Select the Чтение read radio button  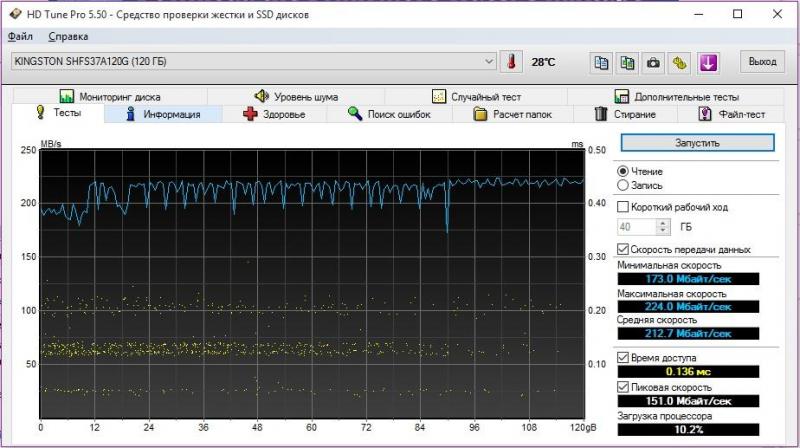(x=624, y=171)
